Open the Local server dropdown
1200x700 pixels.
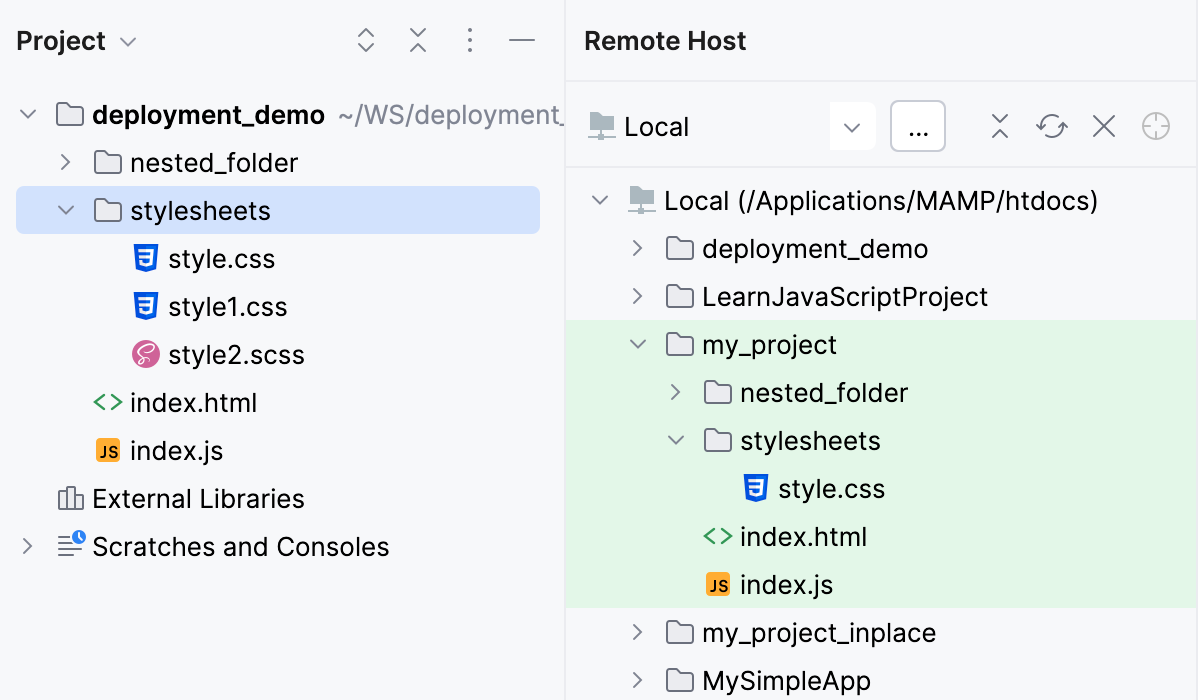point(852,127)
